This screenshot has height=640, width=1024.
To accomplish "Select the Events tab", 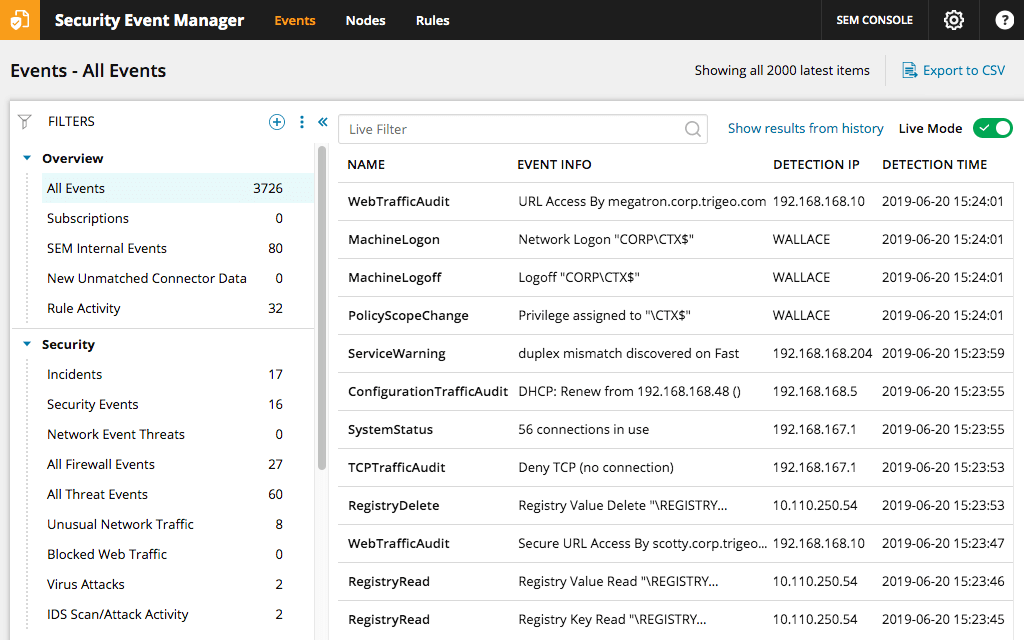I will tap(294, 20).
